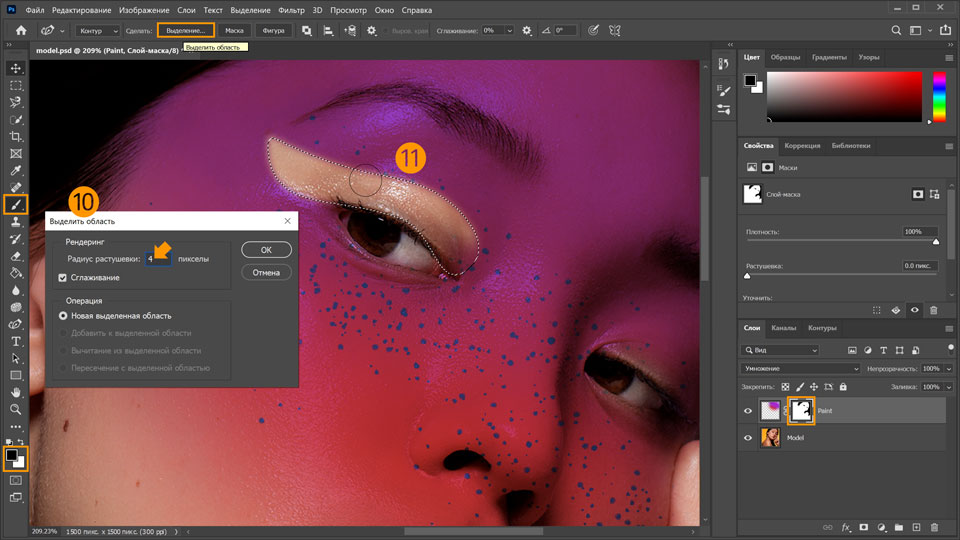Screen dimensions: 960x540
Task: Open the Файл menu
Action: pos(35,10)
